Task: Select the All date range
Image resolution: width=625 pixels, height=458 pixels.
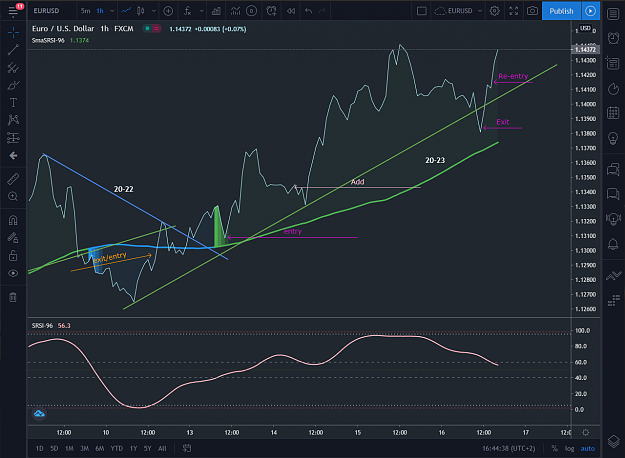Action: [162, 448]
